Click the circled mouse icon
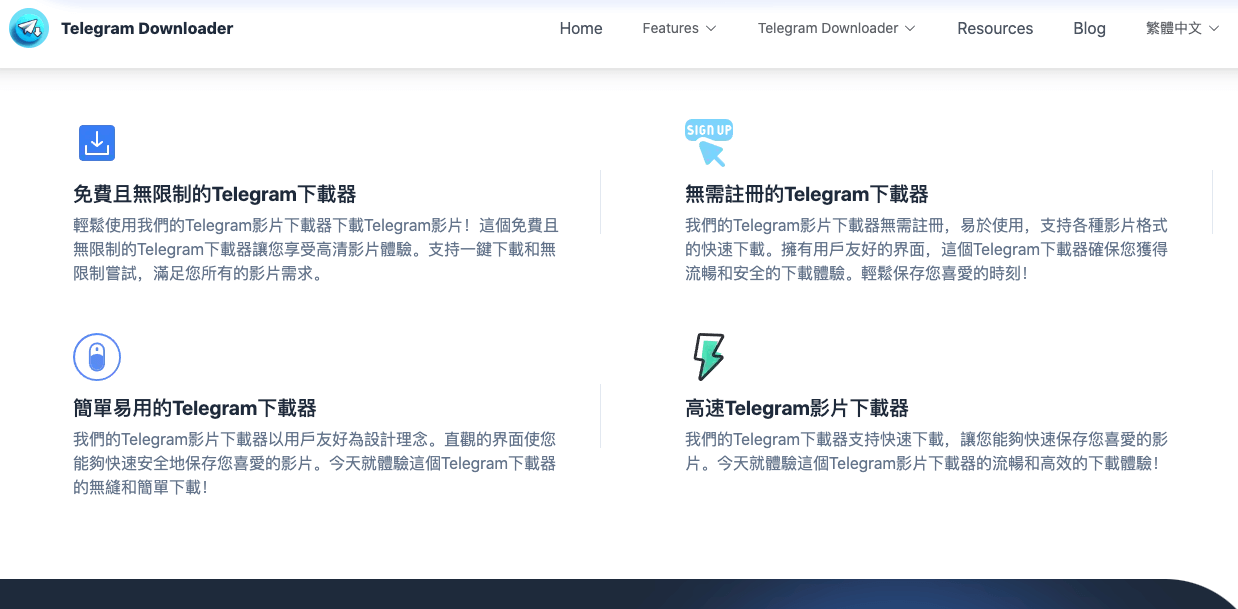 pyautogui.click(x=97, y=357)
